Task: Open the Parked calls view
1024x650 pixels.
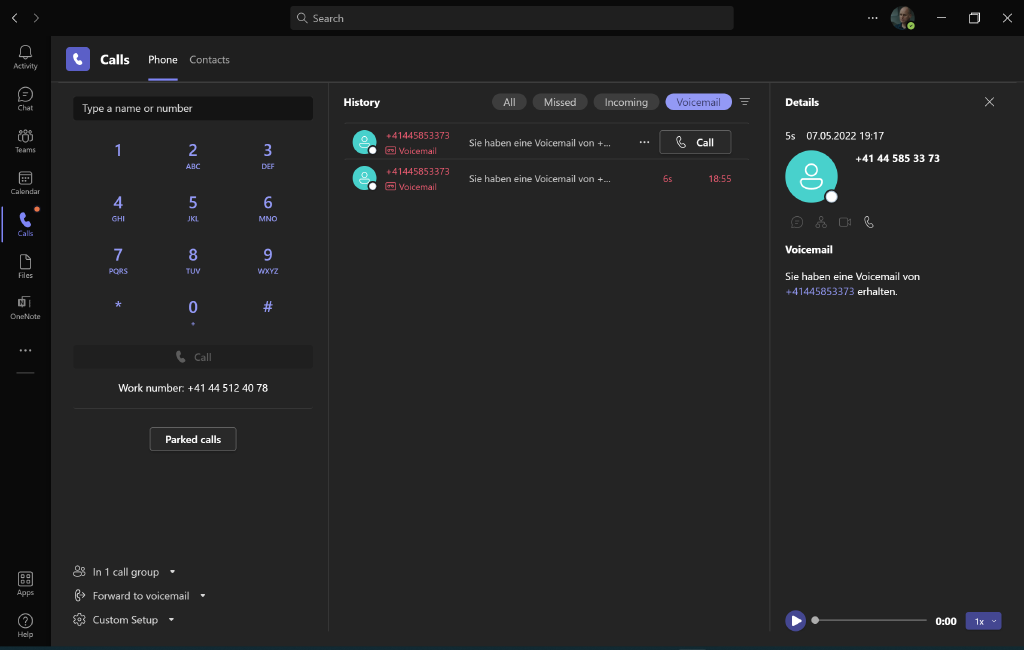Action: tap(192, 438)
